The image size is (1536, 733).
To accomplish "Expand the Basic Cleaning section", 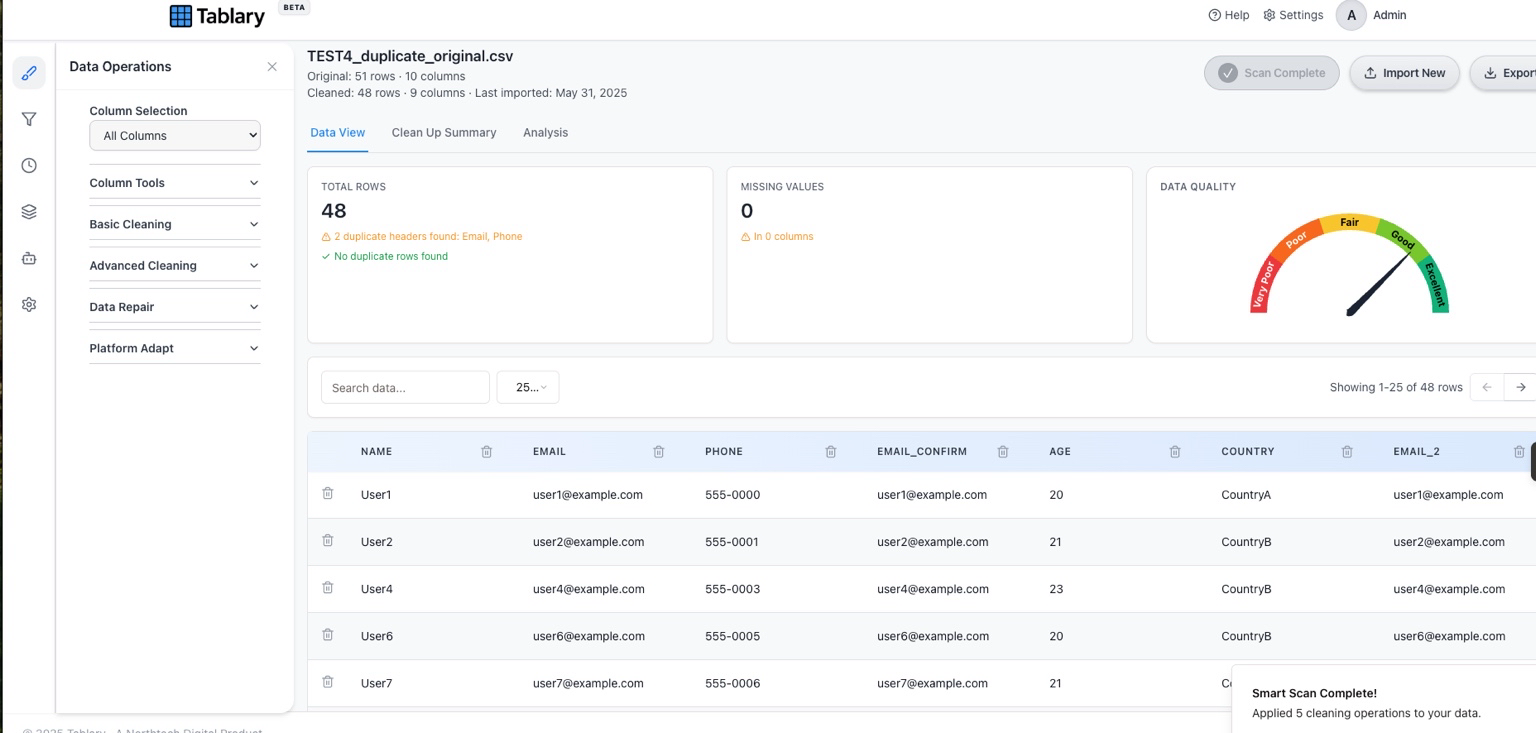I will pyautogui.click(x=174, y=224).
